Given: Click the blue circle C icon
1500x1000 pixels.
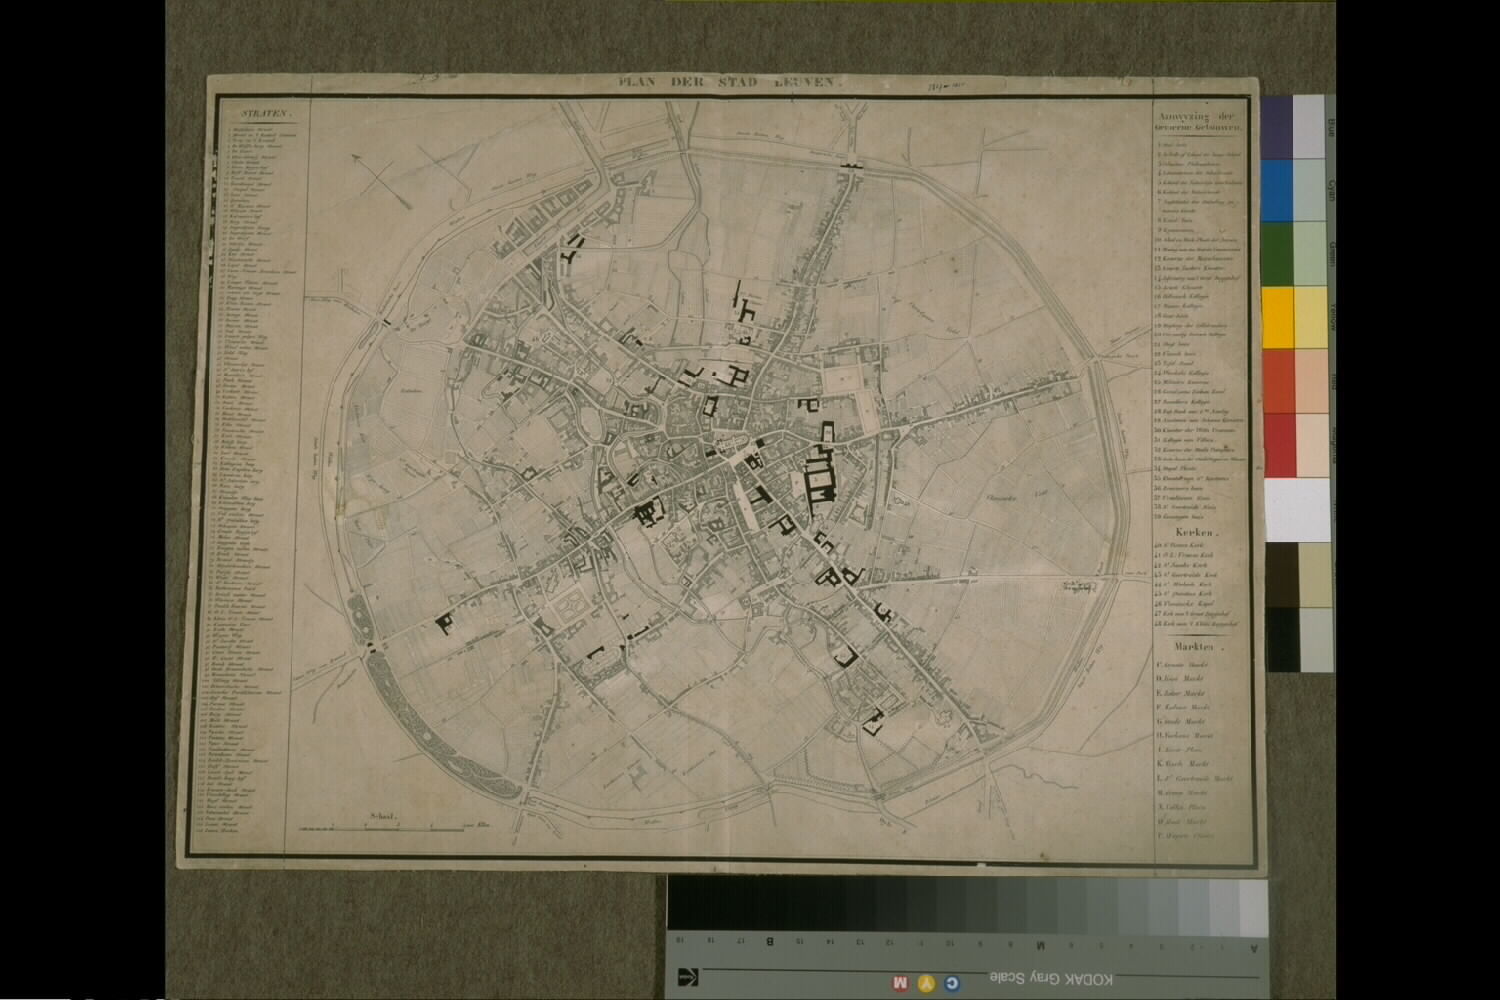Looking at the screenshot, I should point(952,982).
